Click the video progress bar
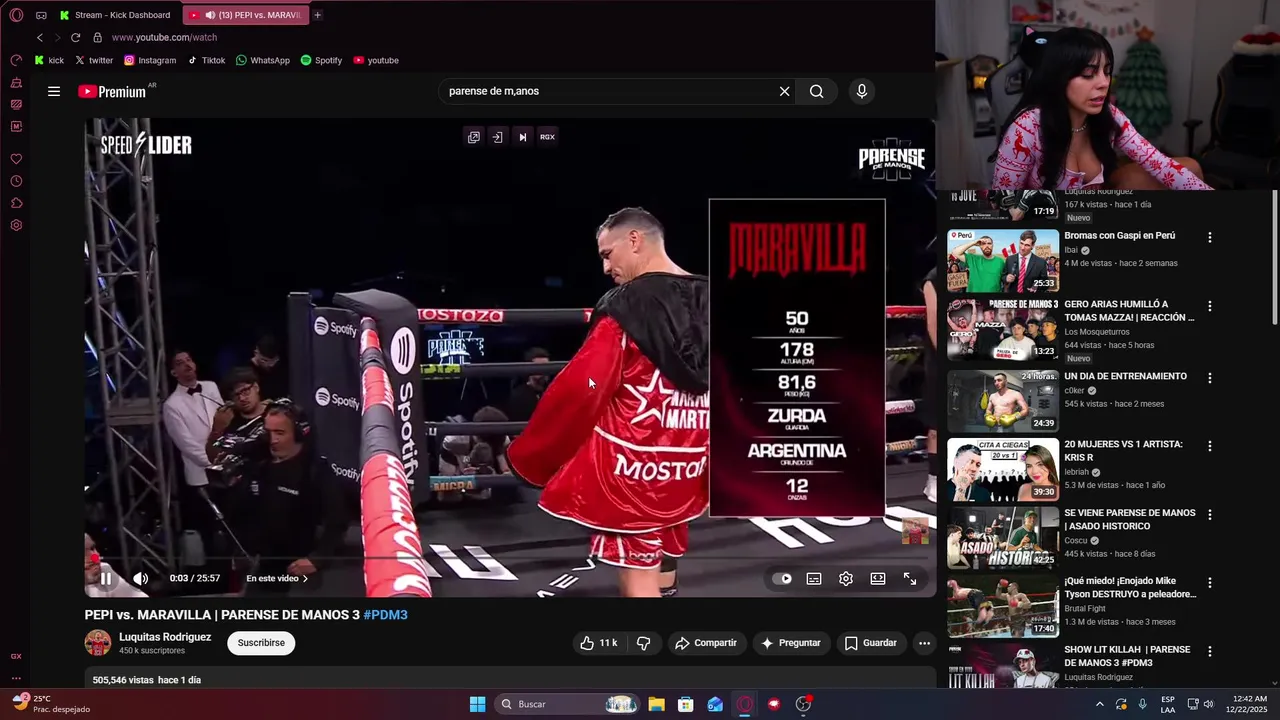The width and height of the screenshot is (1280, 720). click(x=510, y=558)
